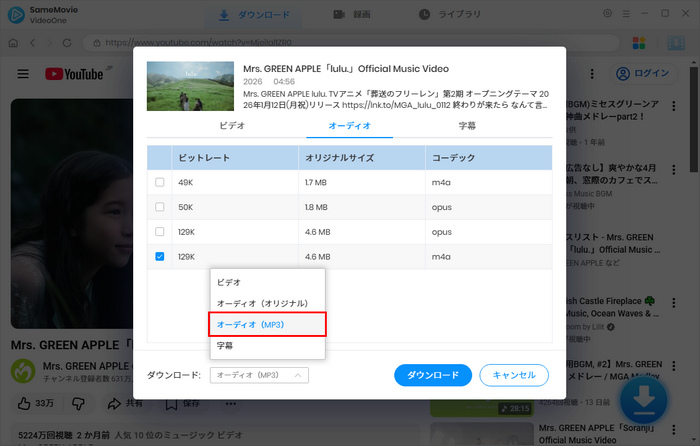Click the dialog video title text
Image resolution: width=700 pixels, height=446 pixels.
point(346,69)
